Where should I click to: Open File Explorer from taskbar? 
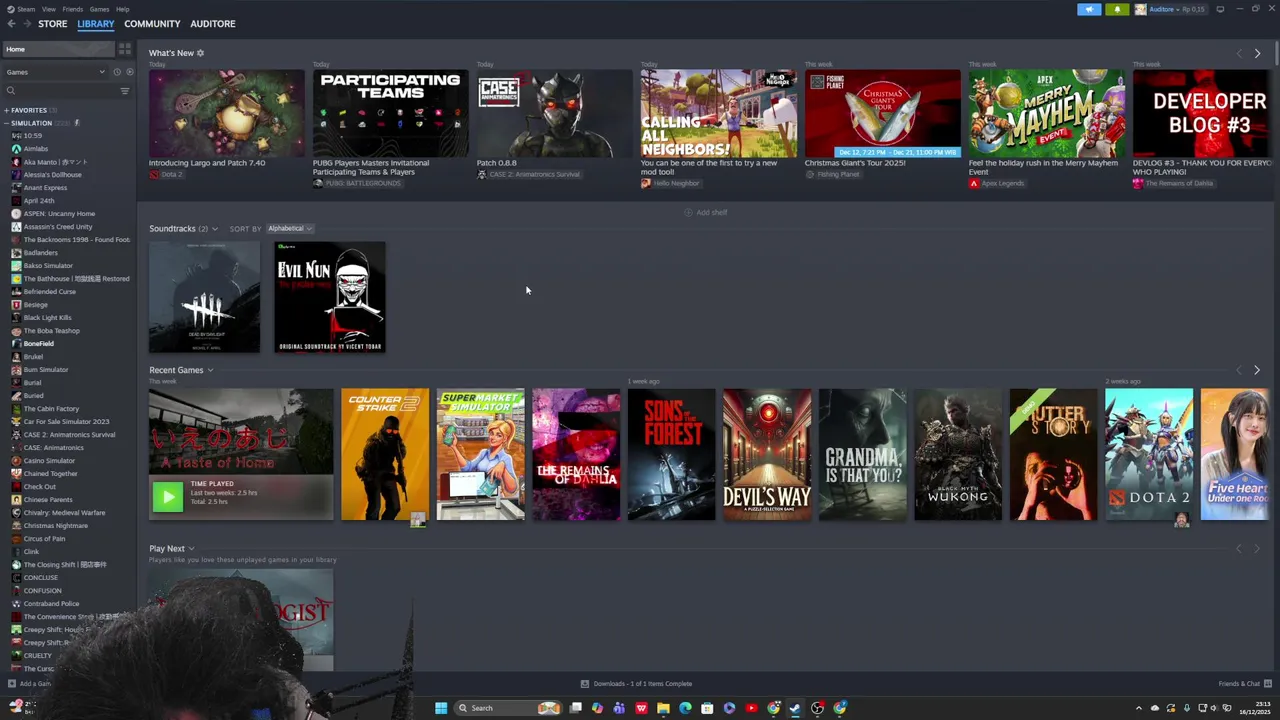pyautogui.click(x=663, y=708)
